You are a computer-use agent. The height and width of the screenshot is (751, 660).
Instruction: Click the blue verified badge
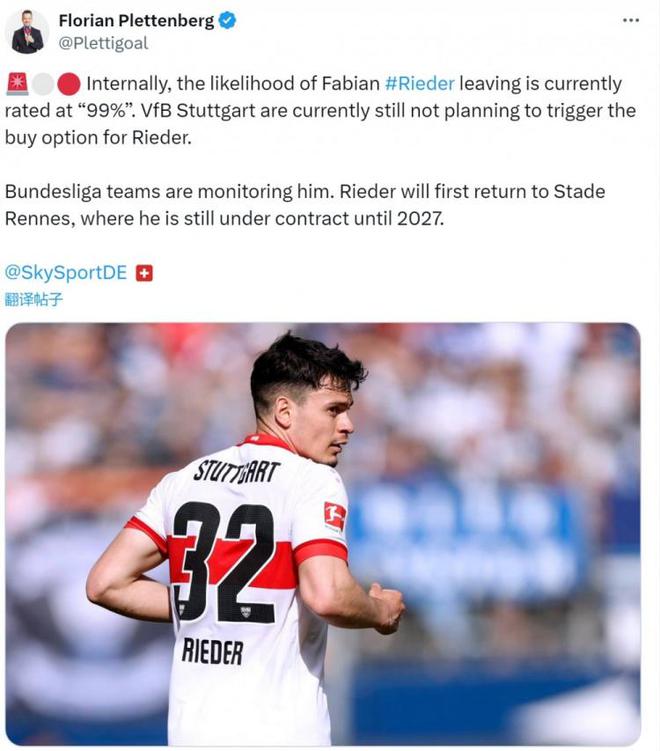pos(228,21)
